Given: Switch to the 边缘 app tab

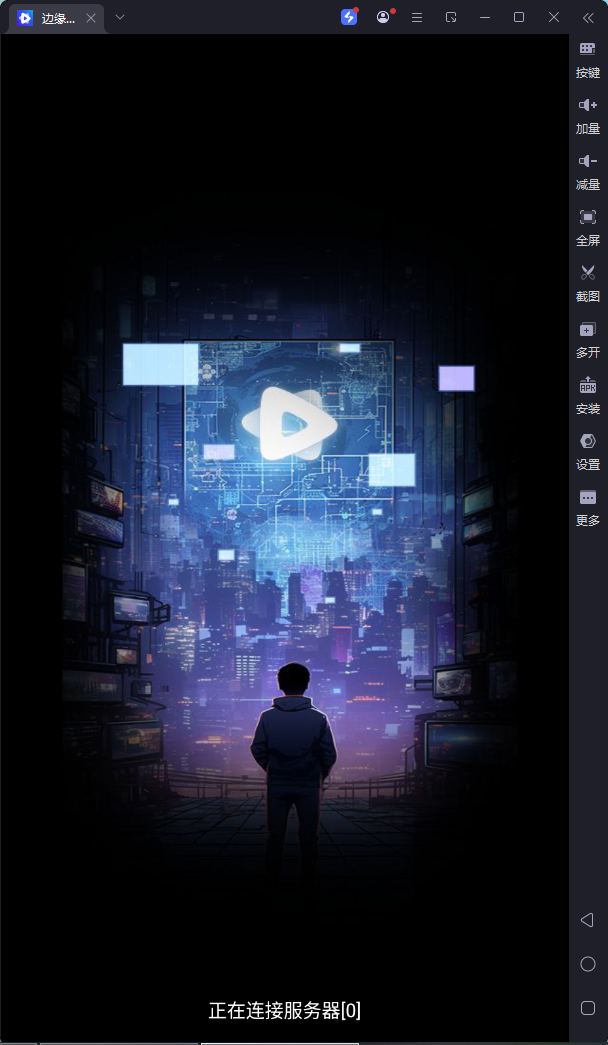Looking at the screenshot, I should tap(50, 18).
